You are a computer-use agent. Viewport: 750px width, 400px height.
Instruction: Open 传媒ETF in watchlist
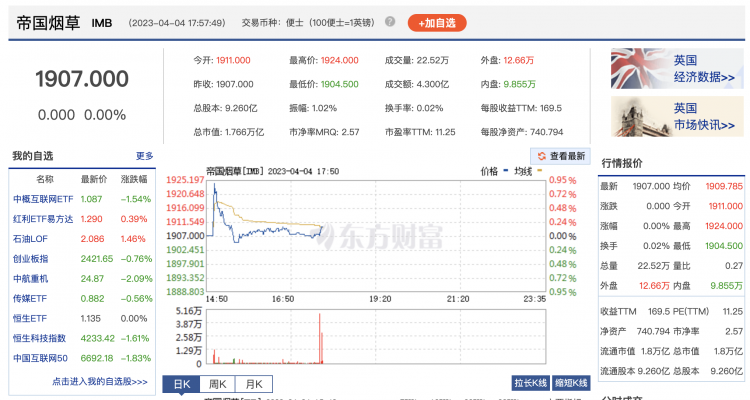point(30,299)
